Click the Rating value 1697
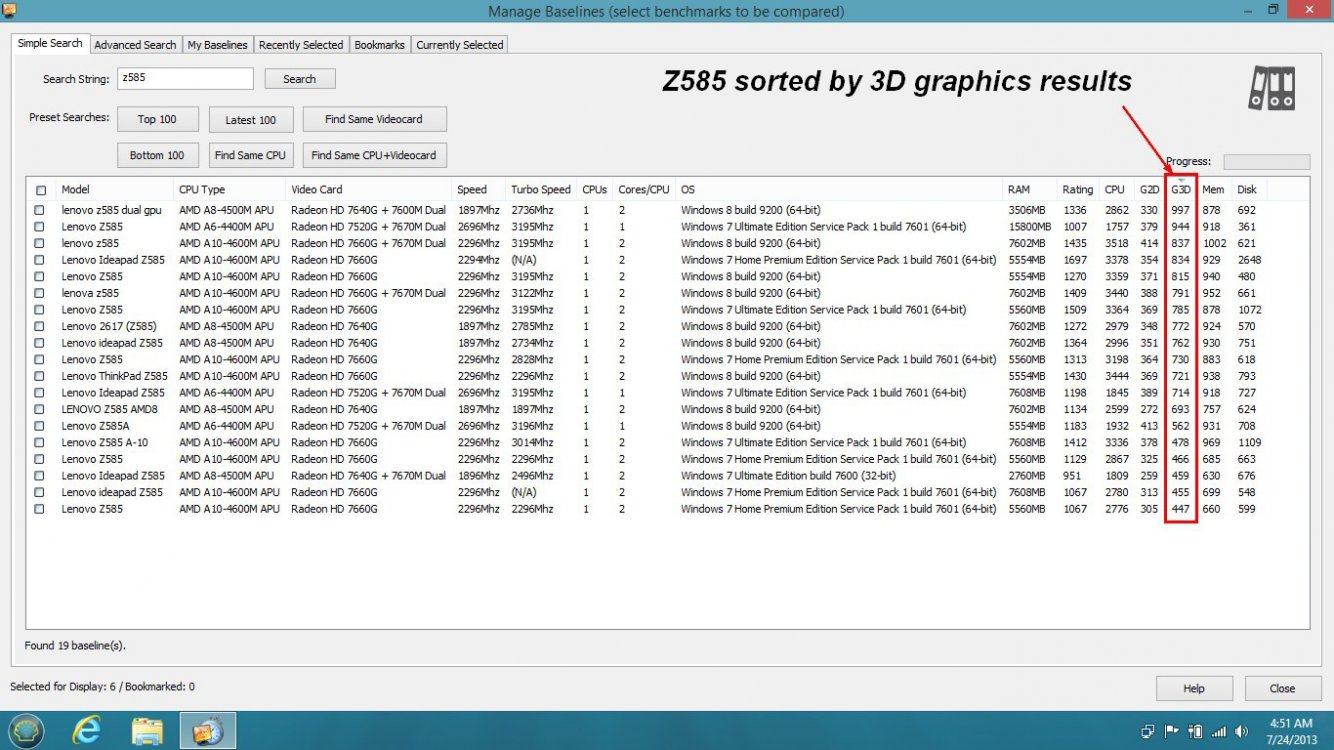This screenshot has height=750, width=1334. (1075, 260)
